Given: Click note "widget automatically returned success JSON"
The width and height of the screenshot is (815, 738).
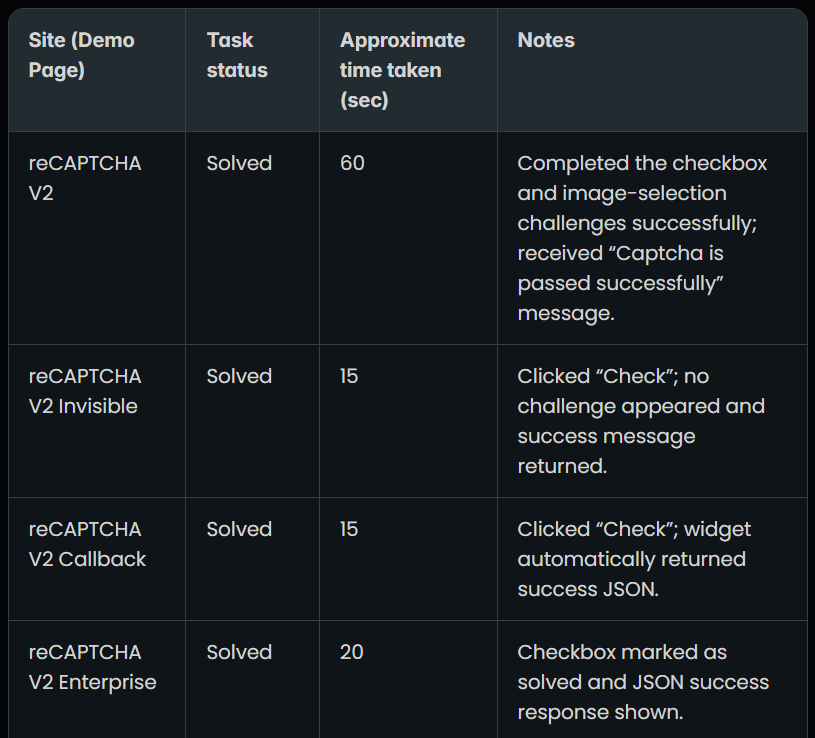Looking at the screenshot, I should [x=634, y=559].
